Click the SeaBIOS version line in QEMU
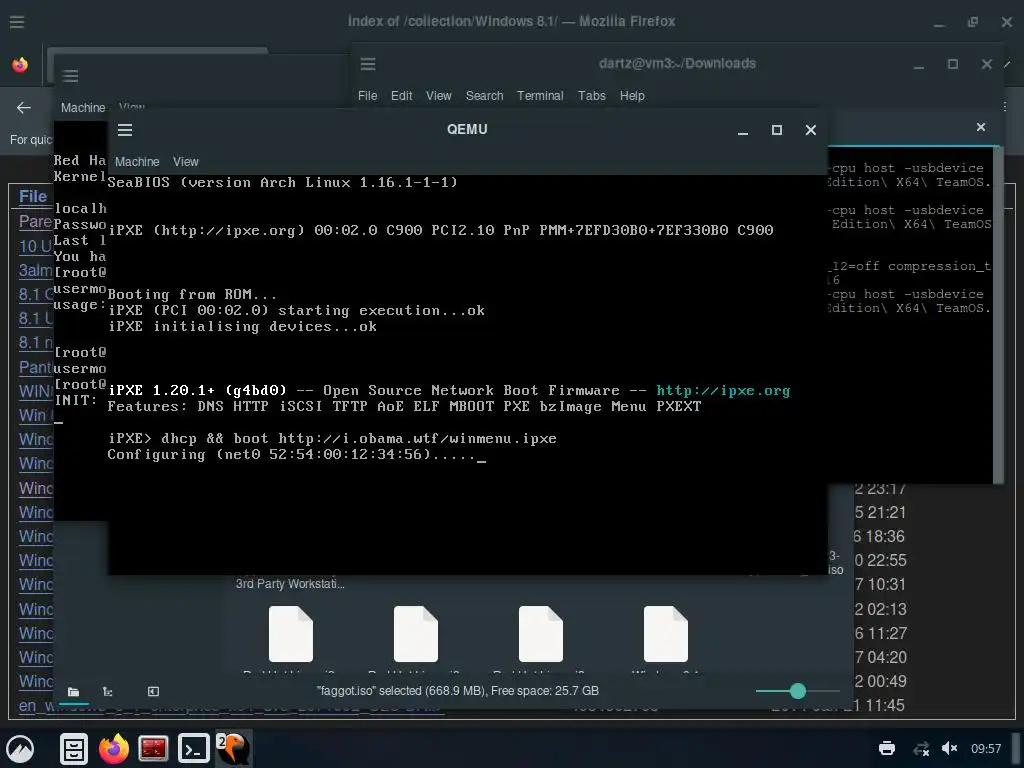The width and height of the screenshot is (1024, 768). pos(282,182)
